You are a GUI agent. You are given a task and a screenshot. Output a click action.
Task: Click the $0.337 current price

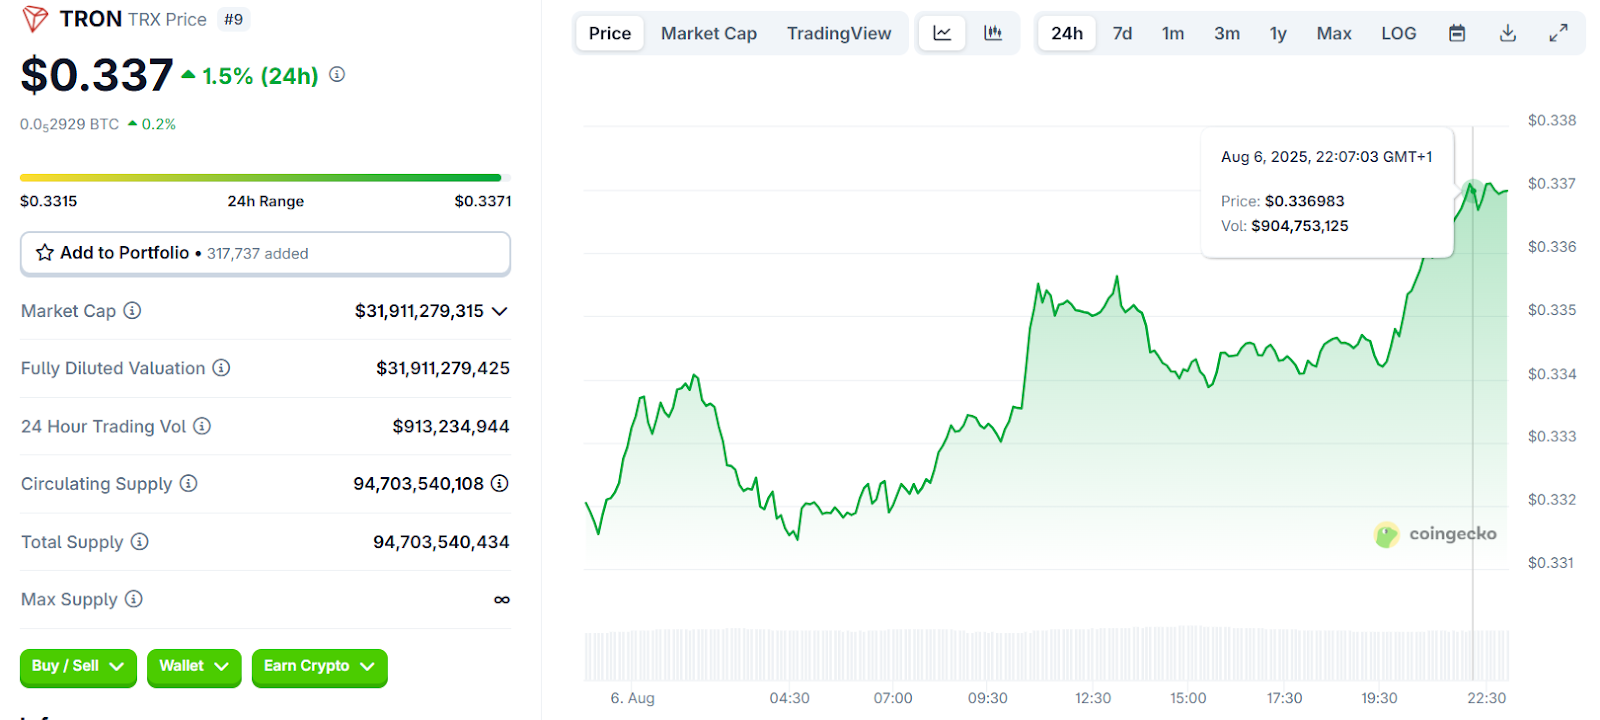[x=97, y=75]
